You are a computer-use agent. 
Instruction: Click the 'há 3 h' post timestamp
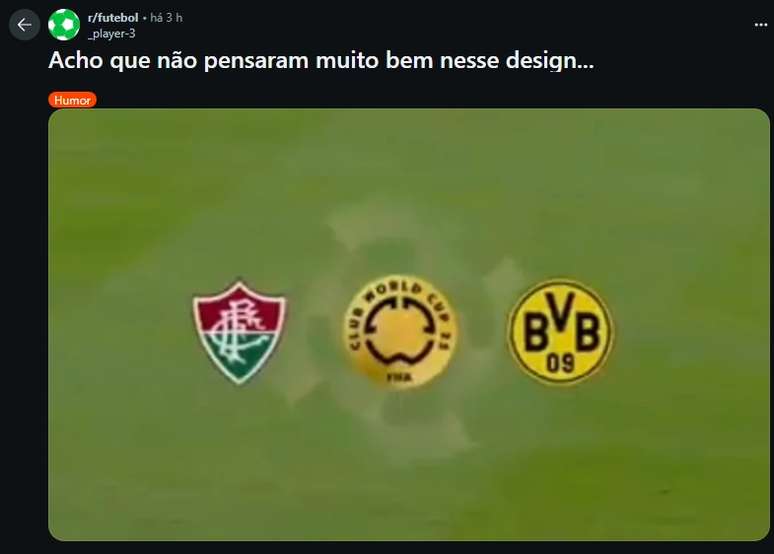[x=166, y=18]
